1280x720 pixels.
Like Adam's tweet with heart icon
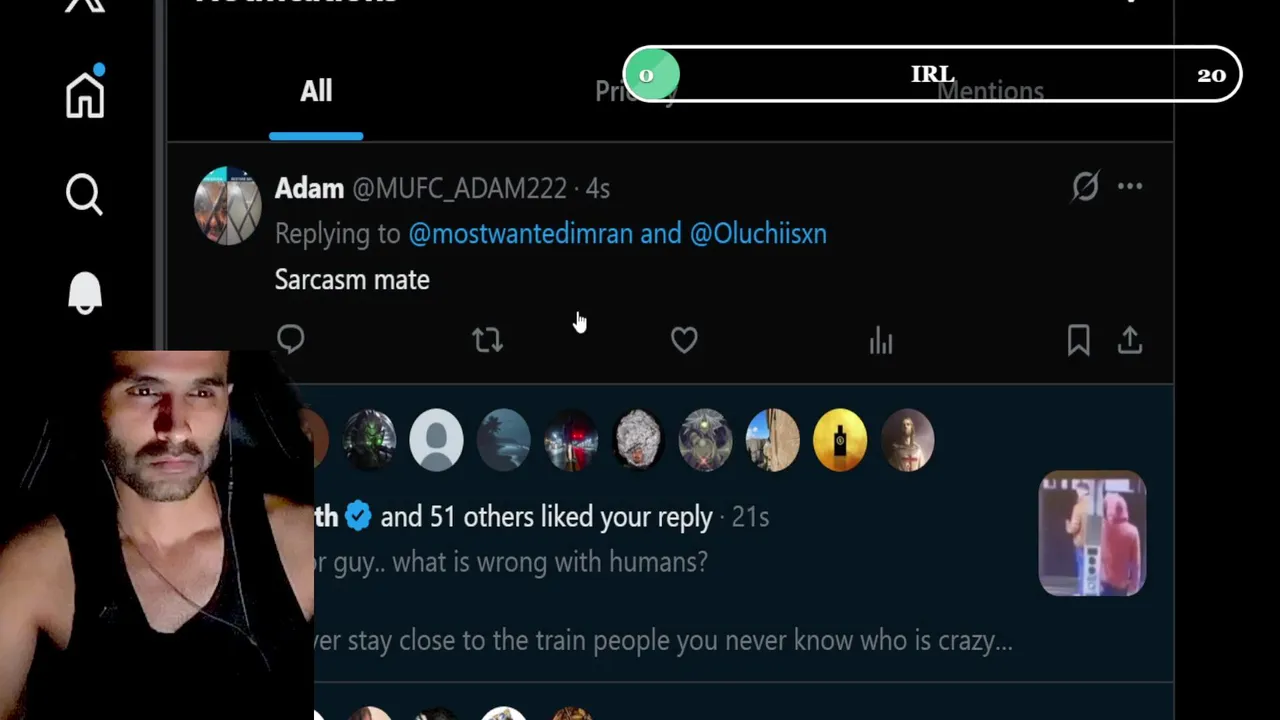684,340
